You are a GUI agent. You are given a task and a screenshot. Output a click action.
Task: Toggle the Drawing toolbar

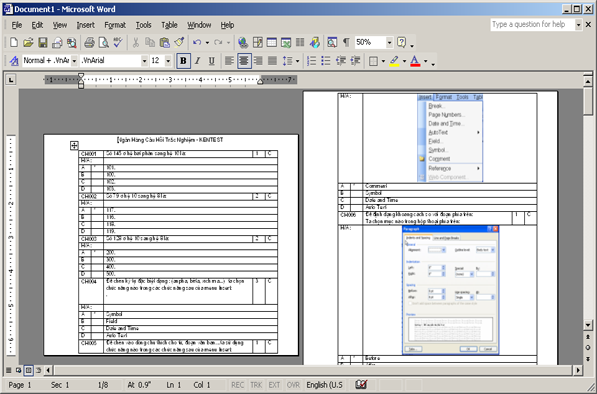(314, 42)
